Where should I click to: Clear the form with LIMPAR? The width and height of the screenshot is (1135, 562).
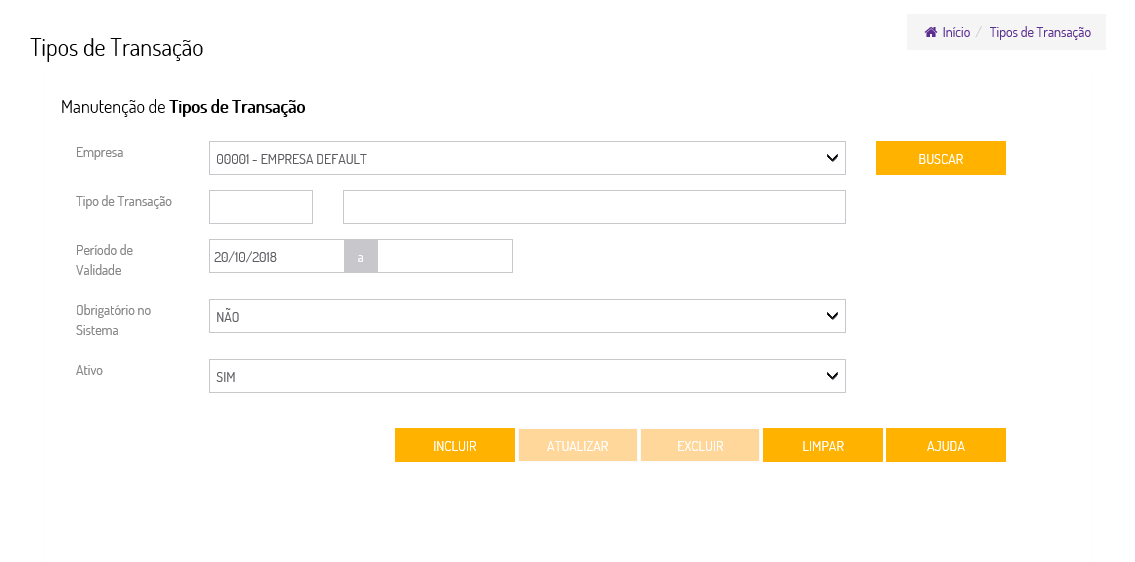tap(823, 446)
